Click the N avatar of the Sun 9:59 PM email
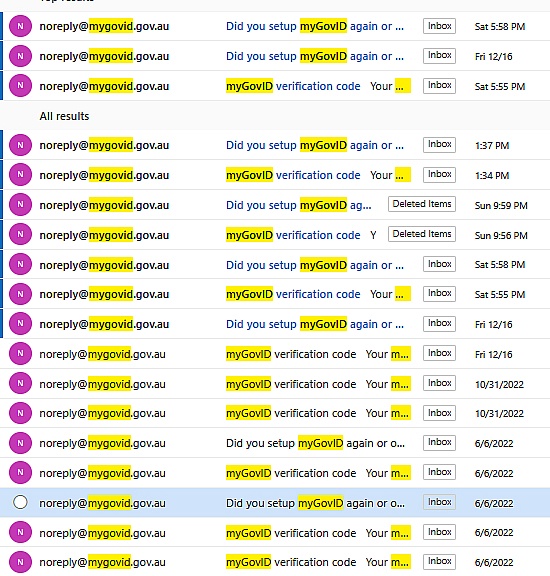 [20, 205]
